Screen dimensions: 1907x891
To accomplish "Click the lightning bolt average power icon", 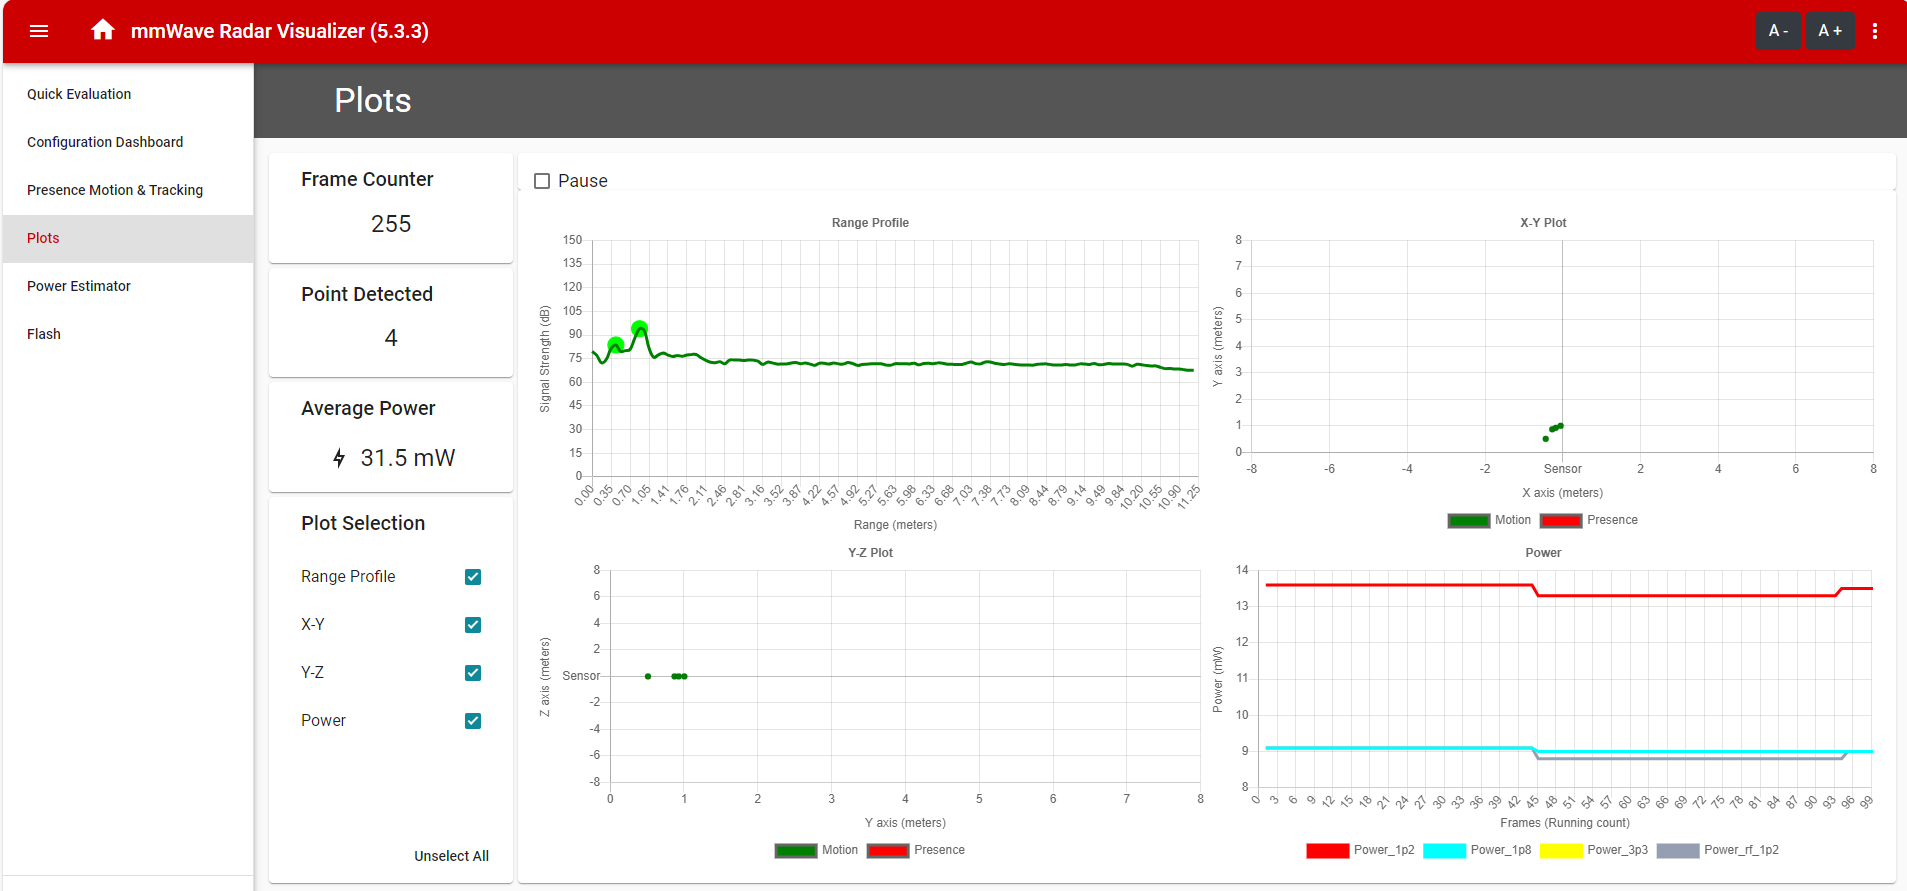I will (x=339, y=458).
